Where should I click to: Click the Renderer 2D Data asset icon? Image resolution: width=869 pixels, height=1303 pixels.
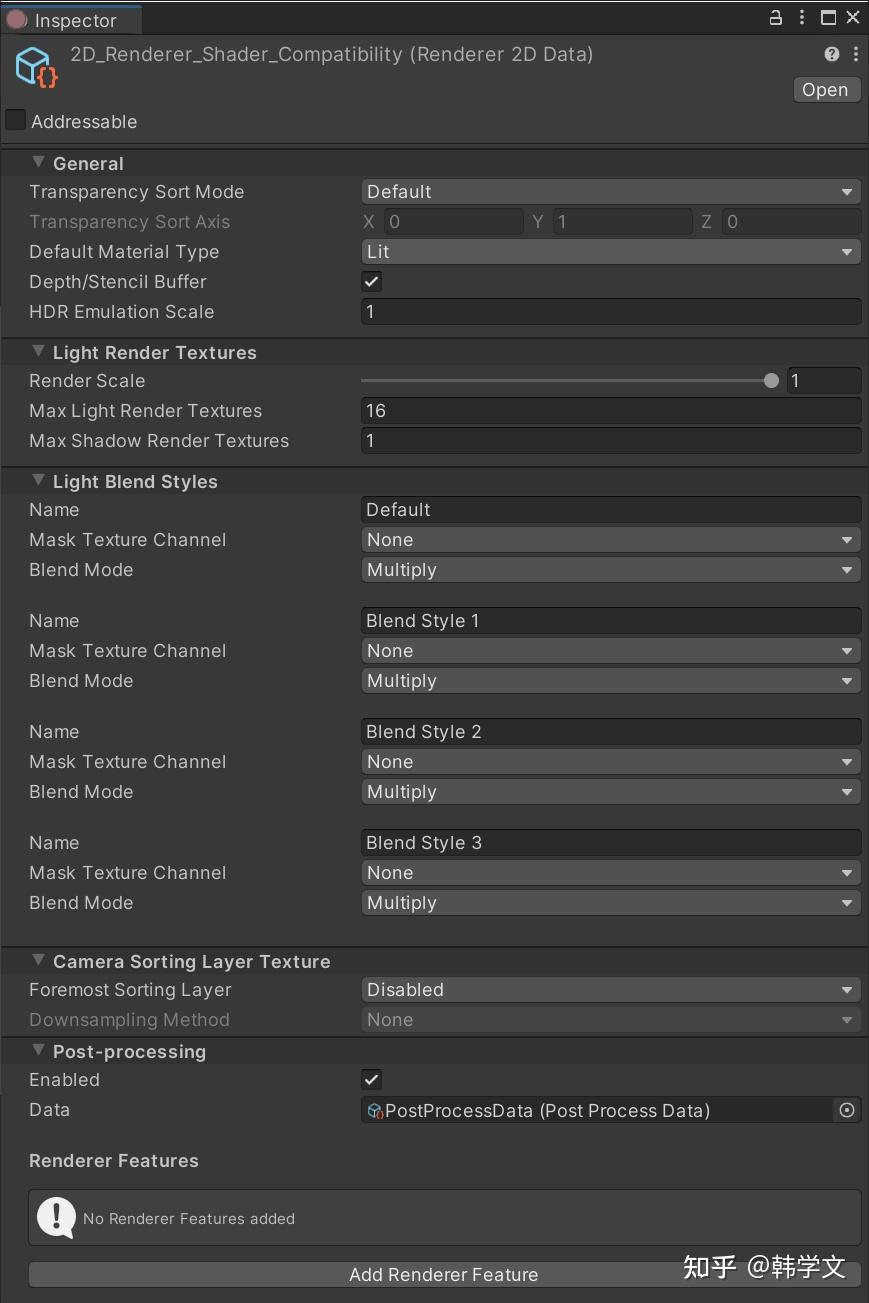click(36, 66)
